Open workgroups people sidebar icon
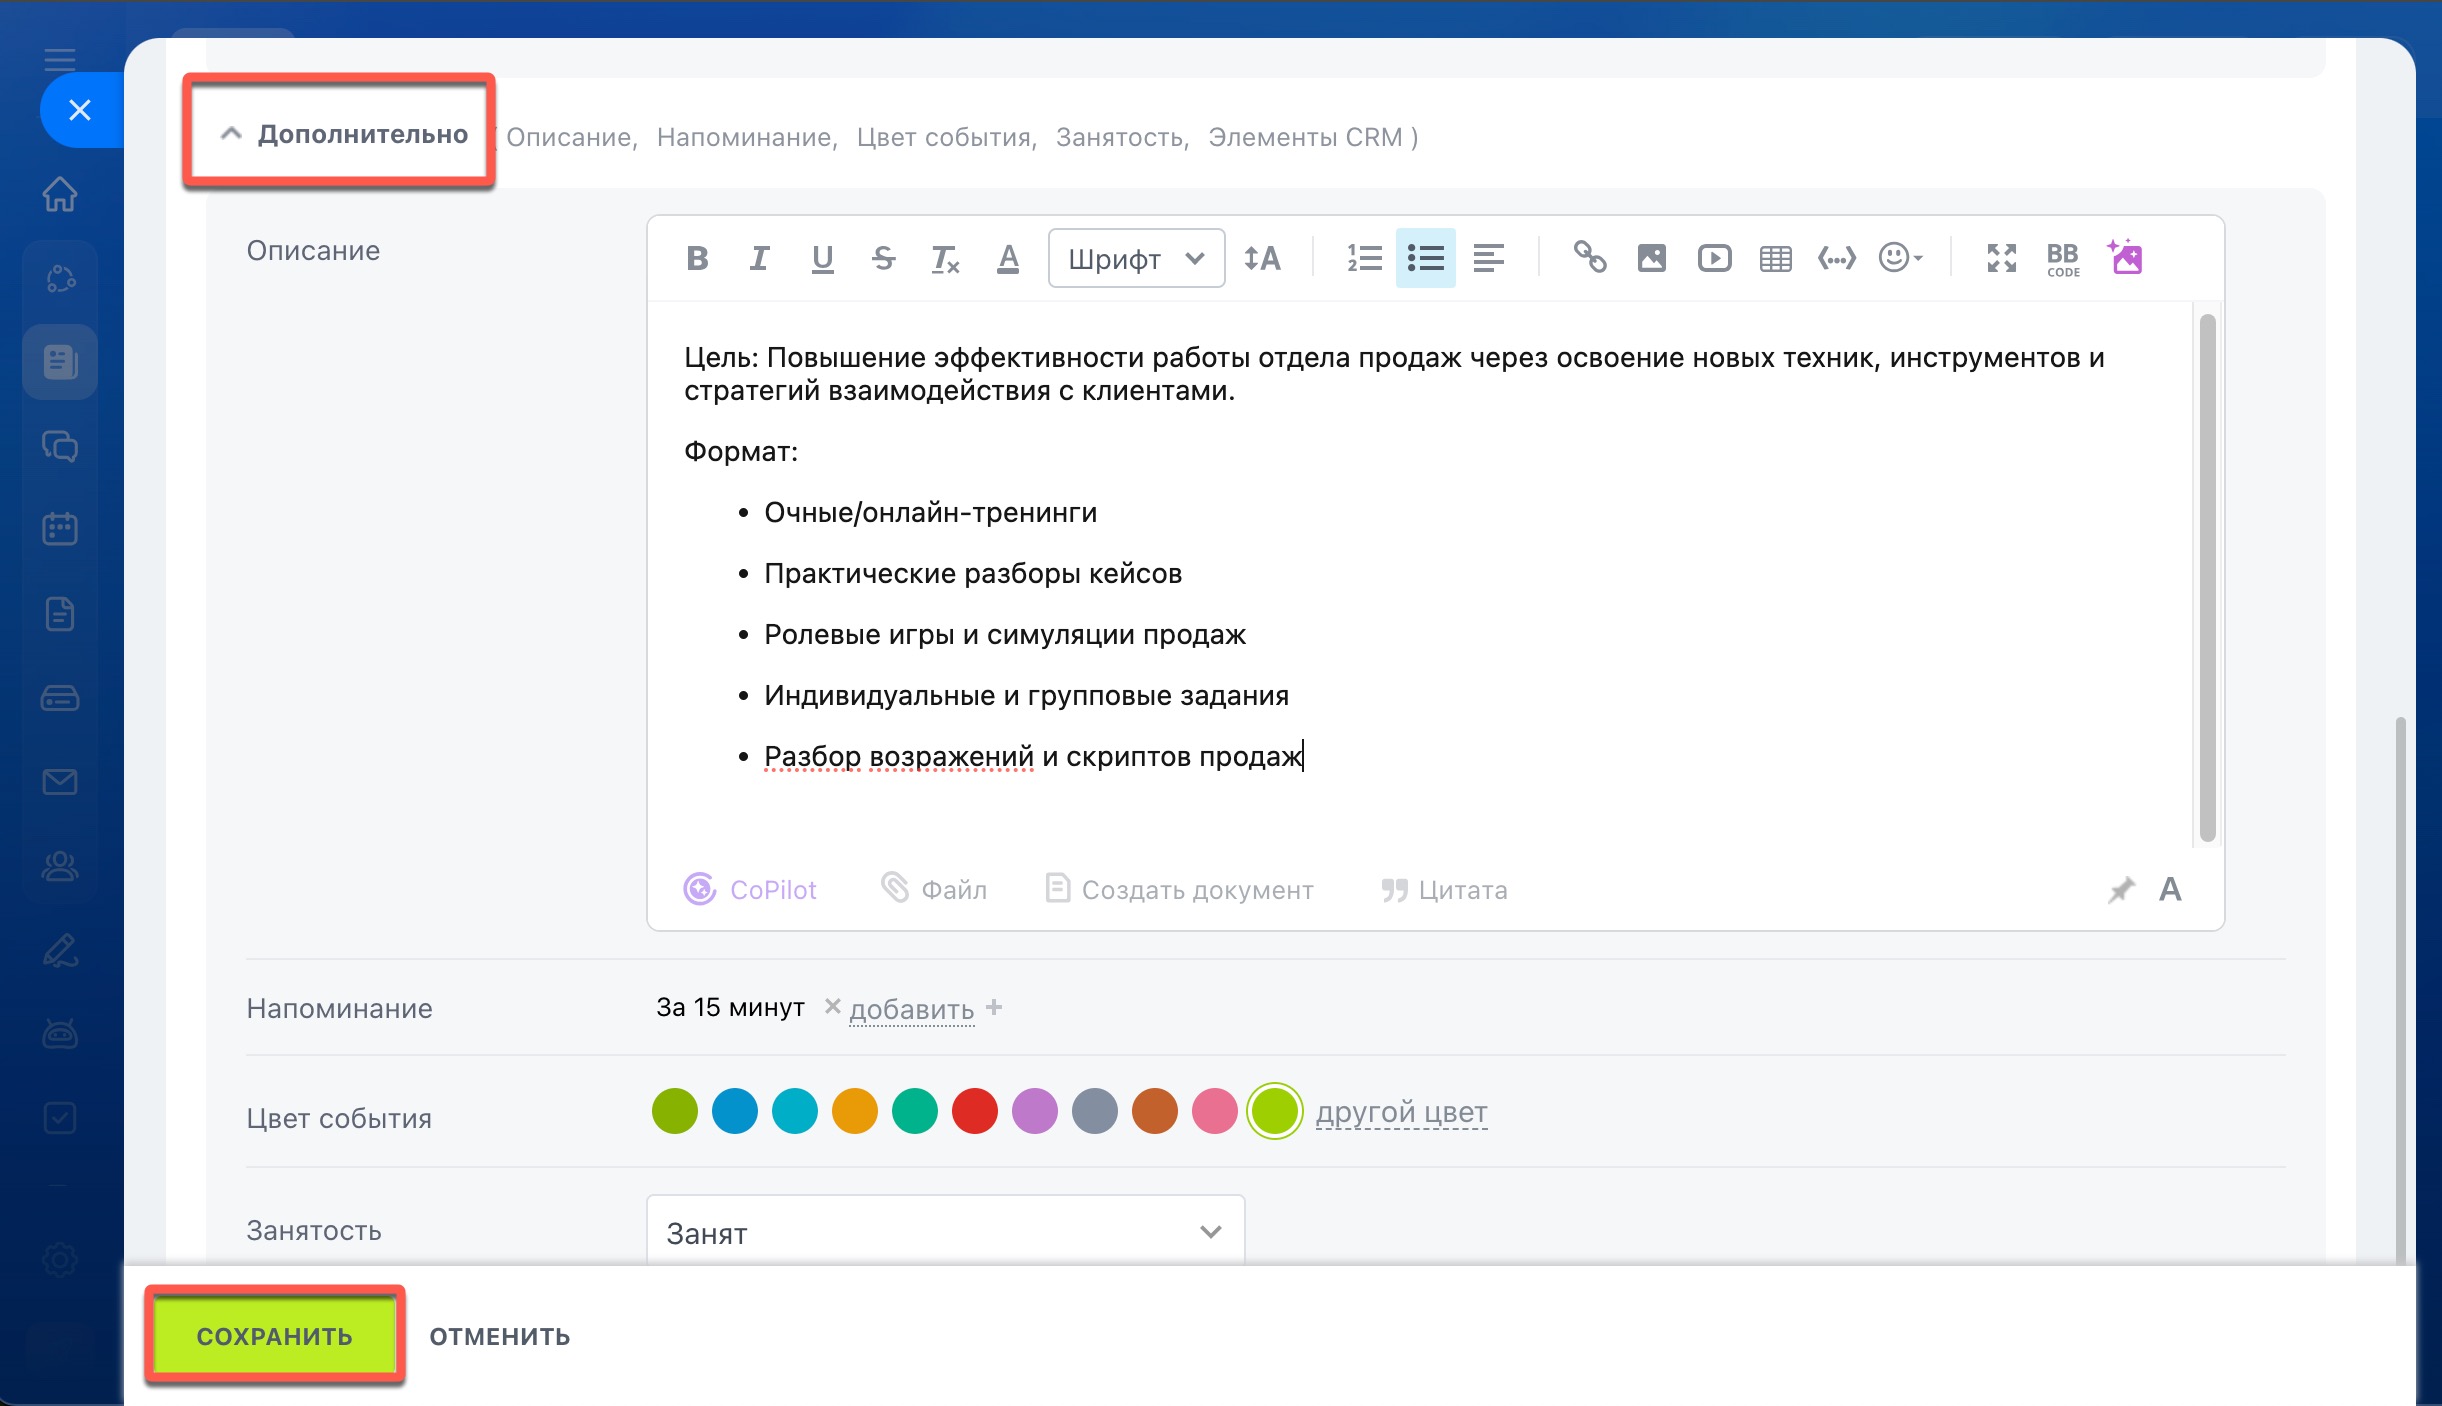2442x1406 pixels. [60, 865]
